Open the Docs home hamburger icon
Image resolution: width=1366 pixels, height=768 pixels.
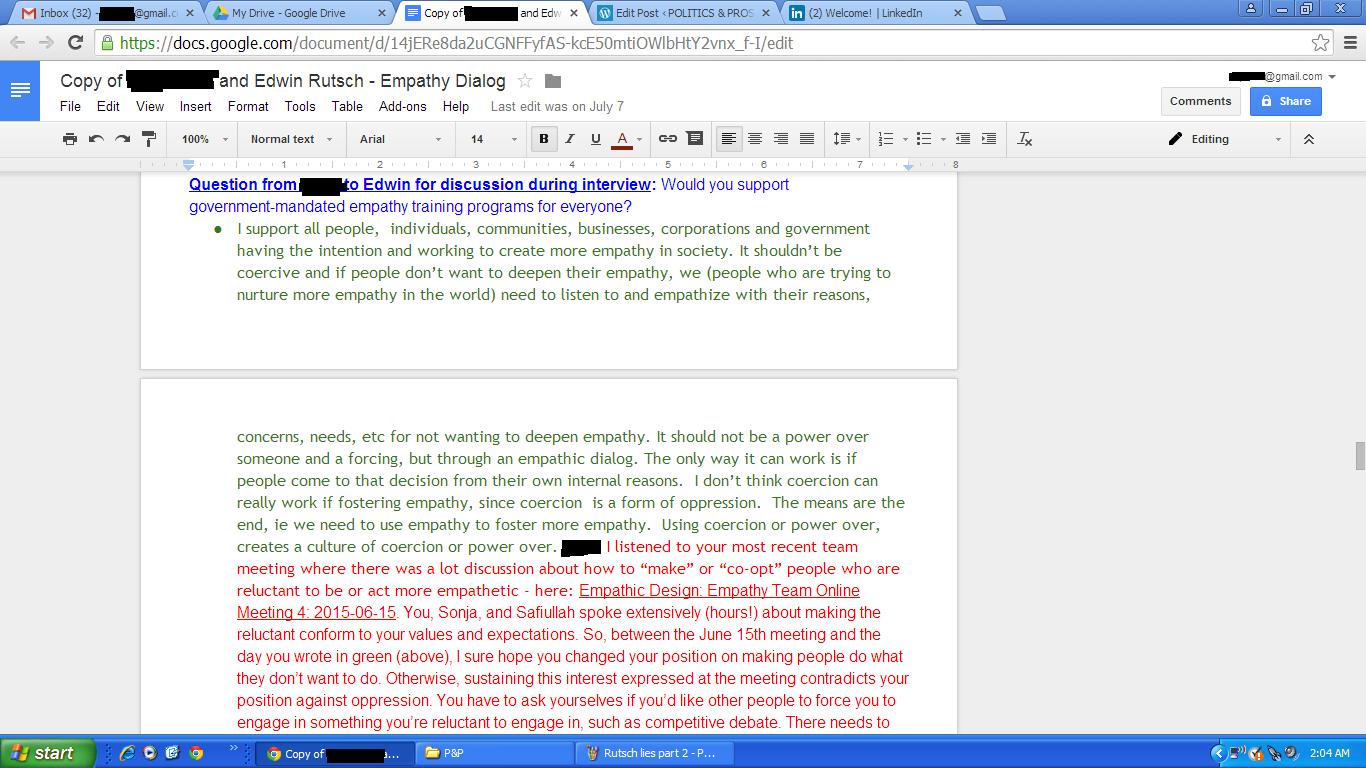point(20,90)
